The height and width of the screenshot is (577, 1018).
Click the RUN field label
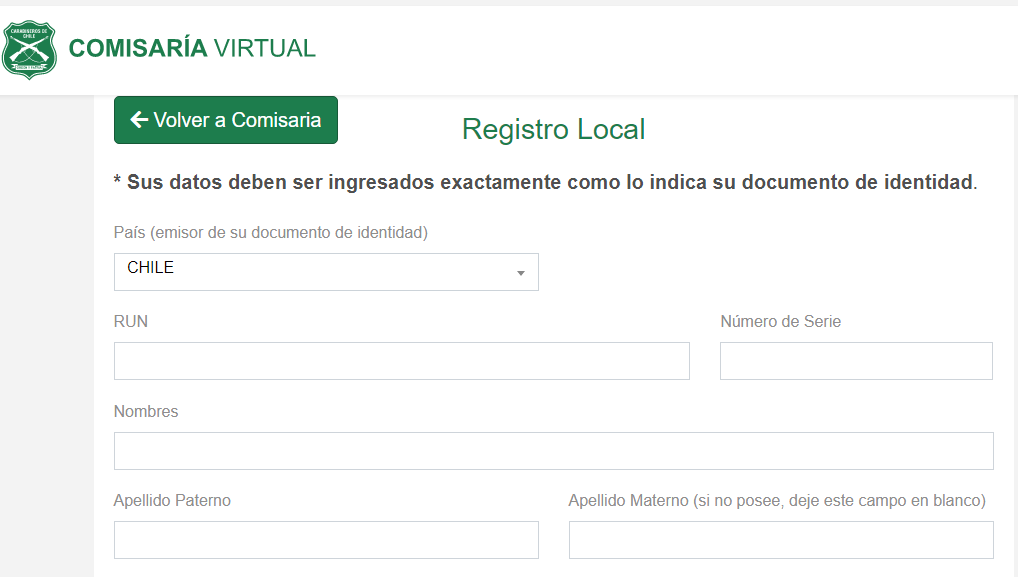(x=131, y=321)
